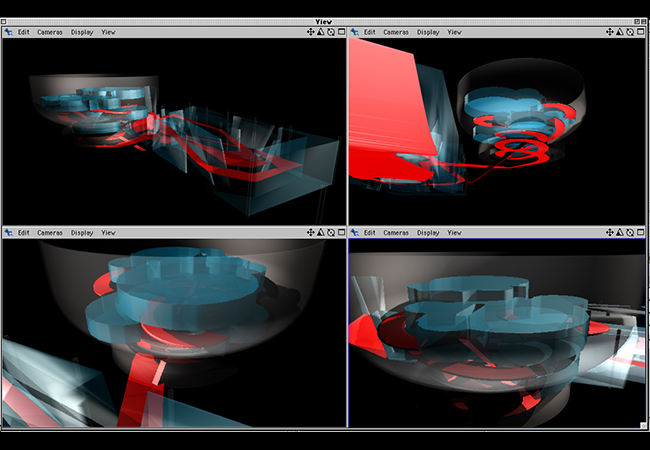Click the dolly triangle icon in the bottom-right viewport
650x450 pixels.
(621, 232)
